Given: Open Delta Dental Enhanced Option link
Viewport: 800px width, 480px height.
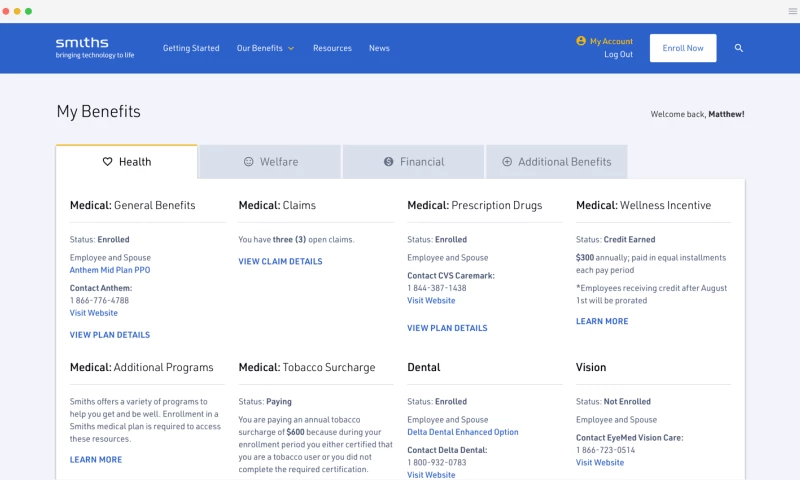Looking at the screenshot, I should click(x=463, y=432).
